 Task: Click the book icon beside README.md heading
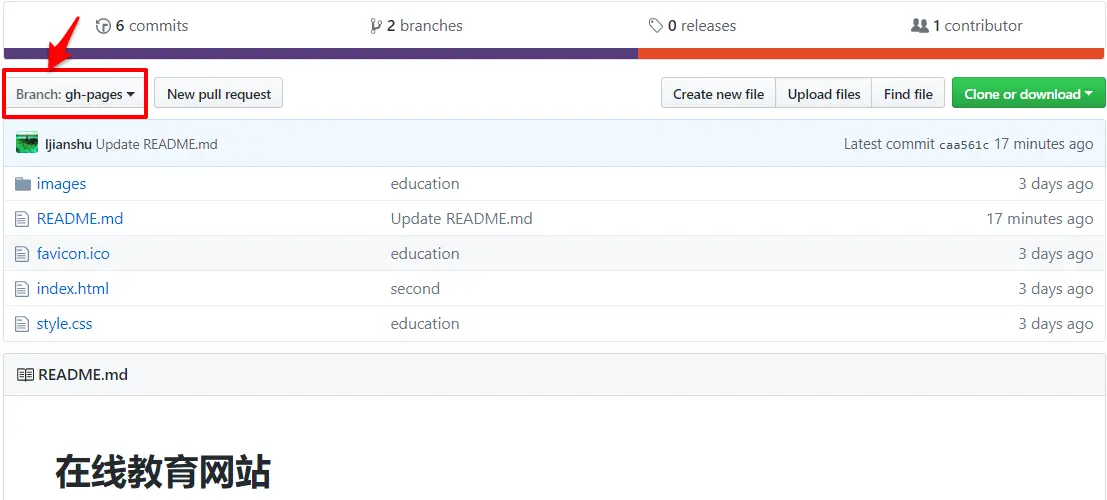[25, 375]
